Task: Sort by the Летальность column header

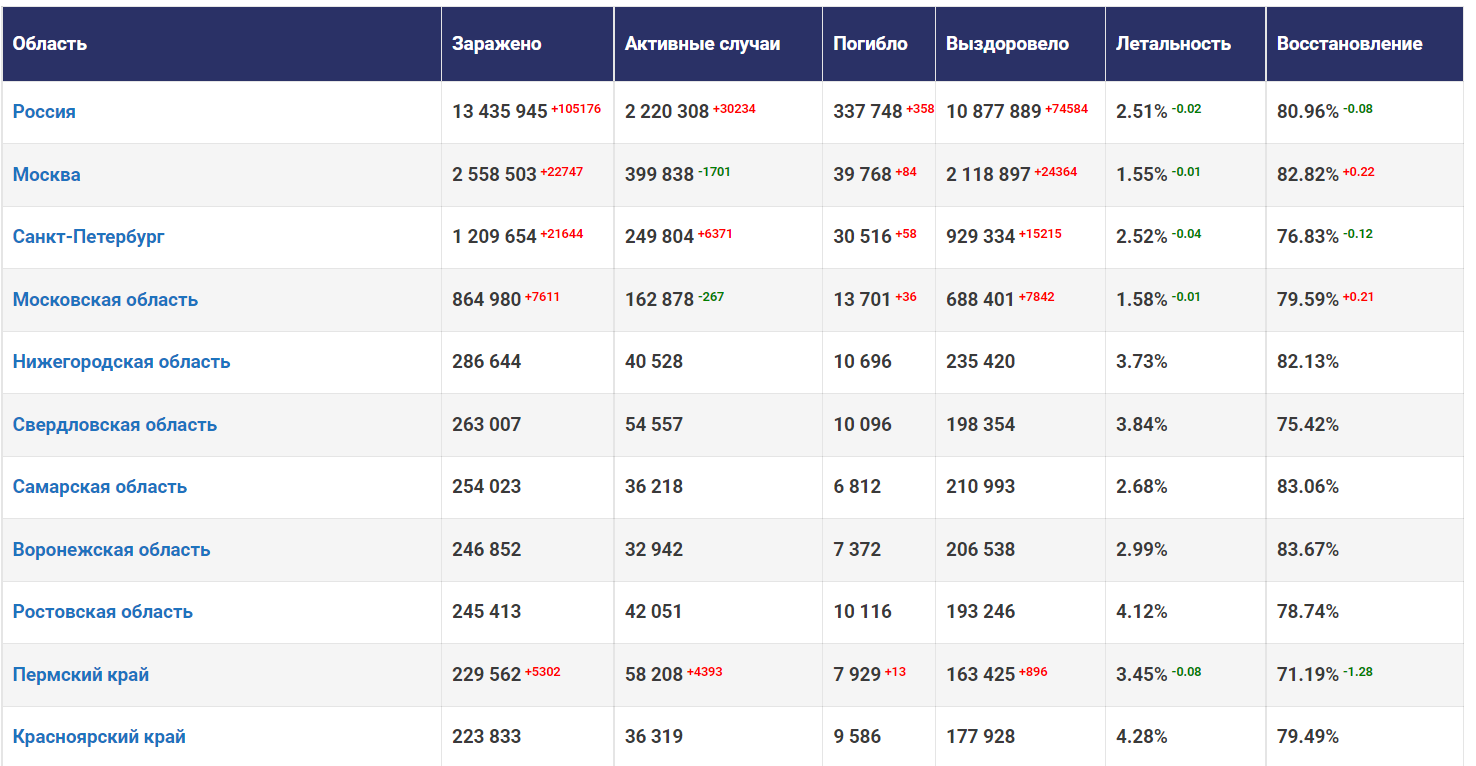Action: coord(1173,44)
